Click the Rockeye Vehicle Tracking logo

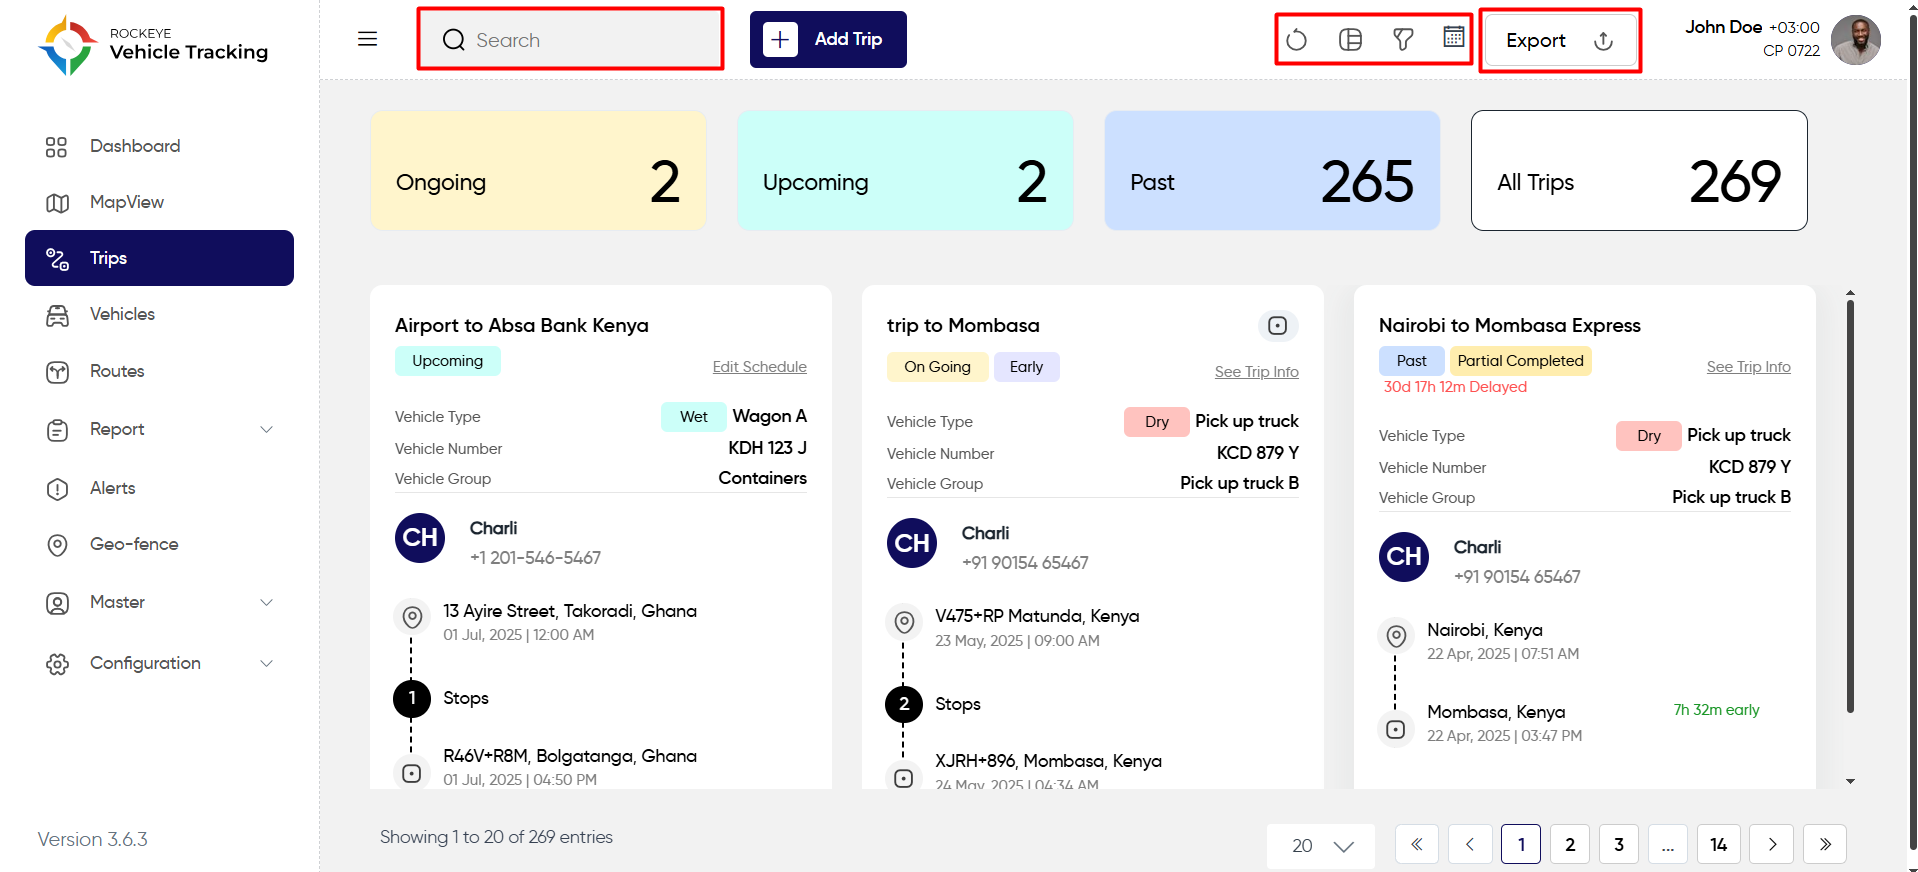153,45
